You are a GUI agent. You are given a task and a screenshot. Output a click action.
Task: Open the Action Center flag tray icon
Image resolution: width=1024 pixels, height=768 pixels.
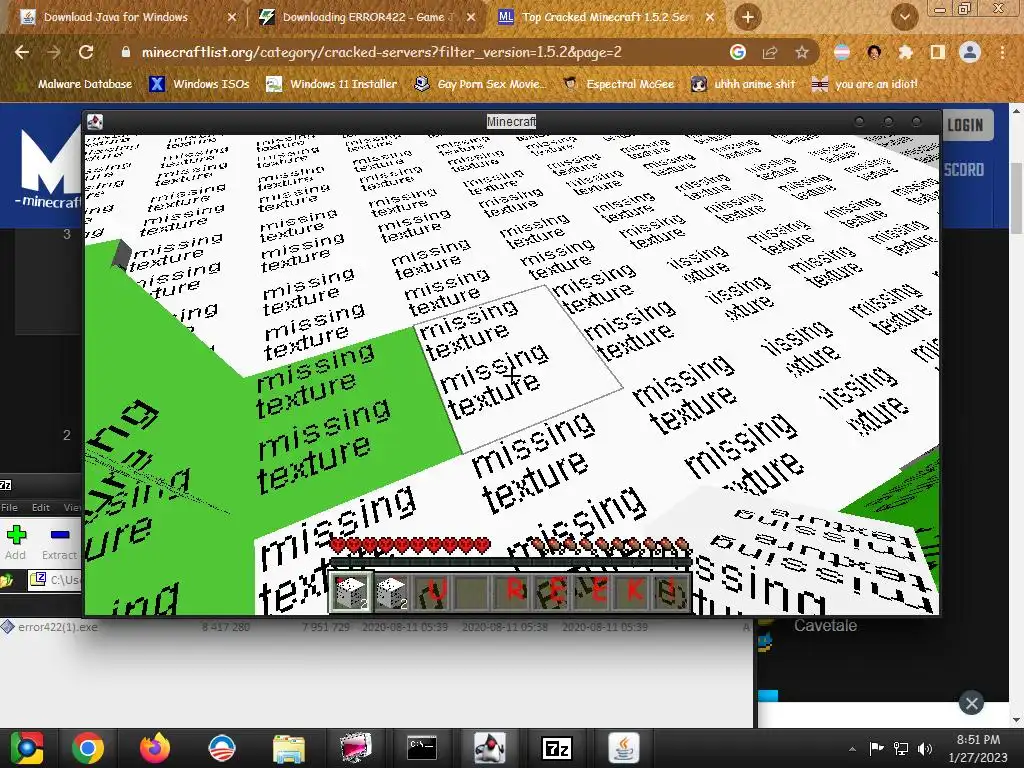coord(876,748)
